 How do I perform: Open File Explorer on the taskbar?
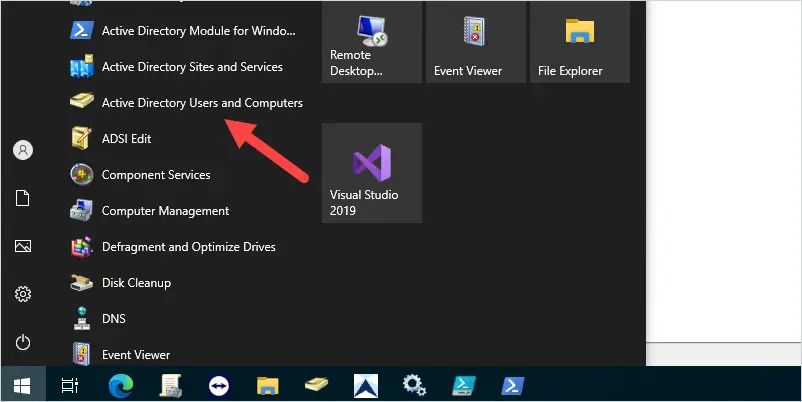[x=268, y=386]
